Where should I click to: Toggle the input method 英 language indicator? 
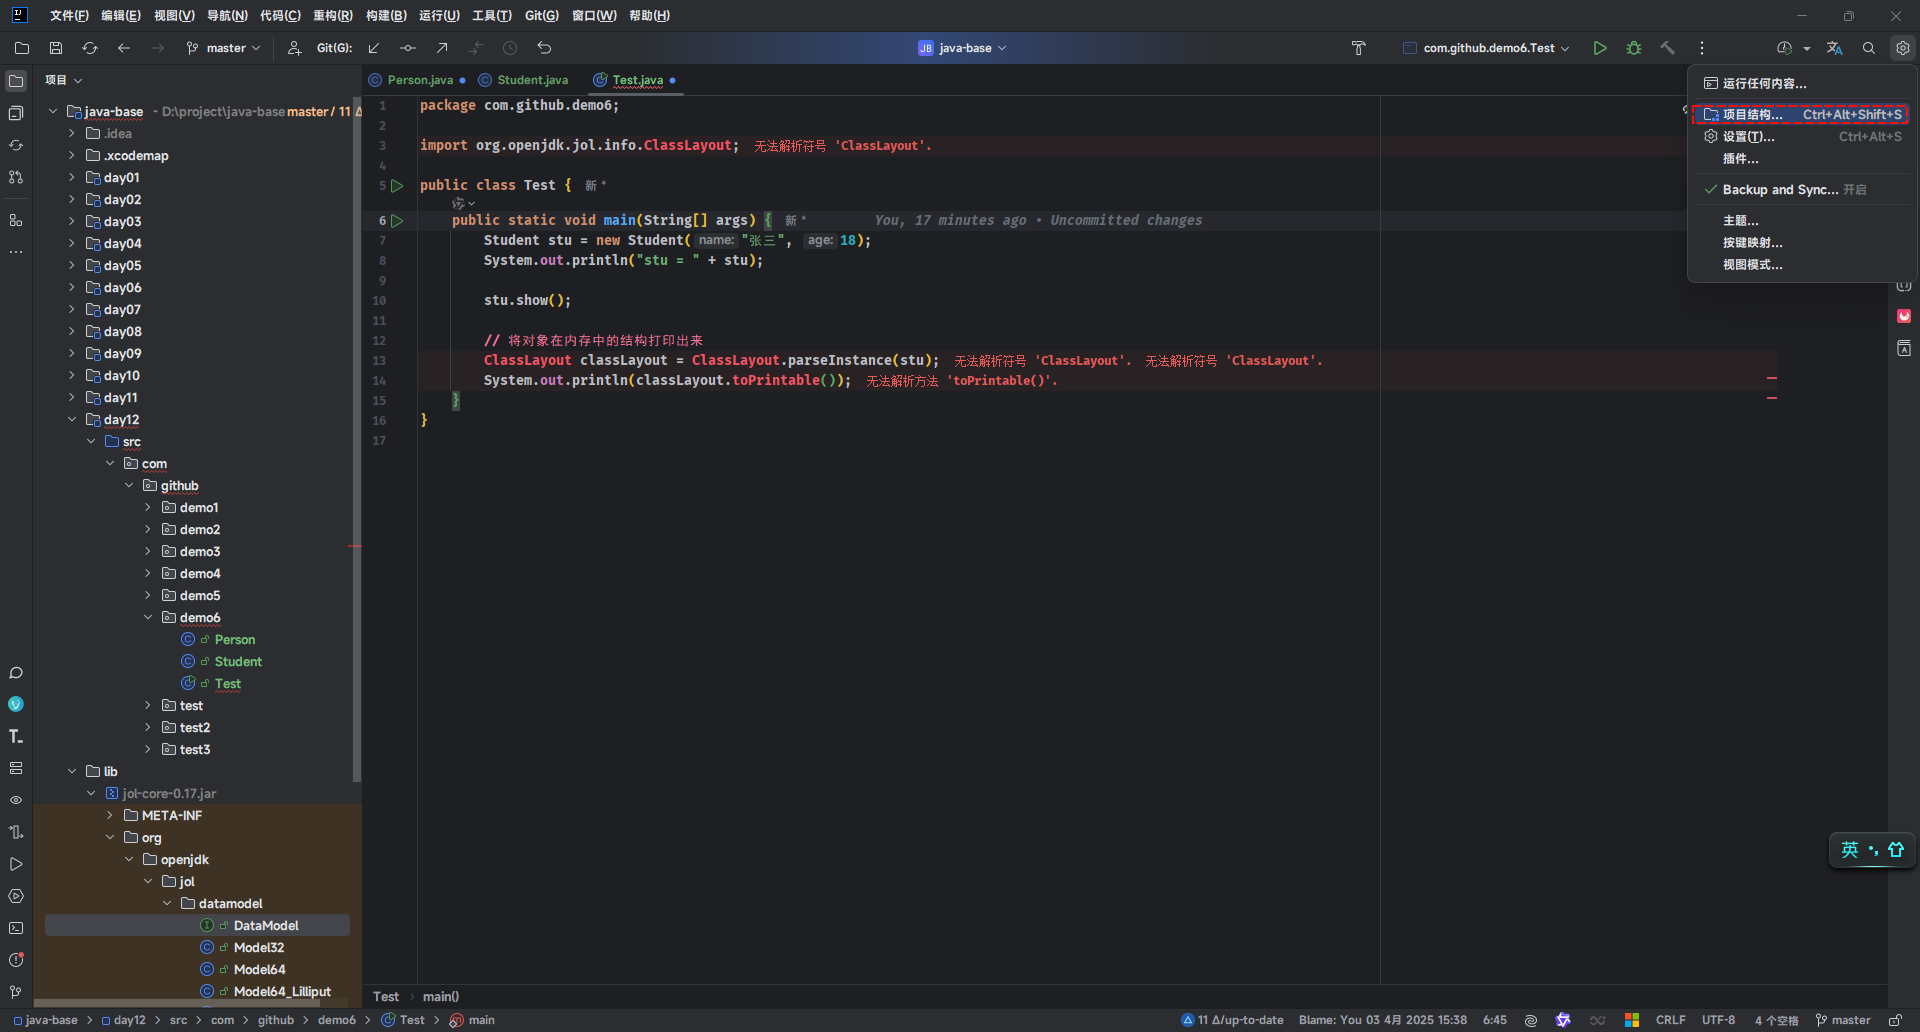[1850, 850]
